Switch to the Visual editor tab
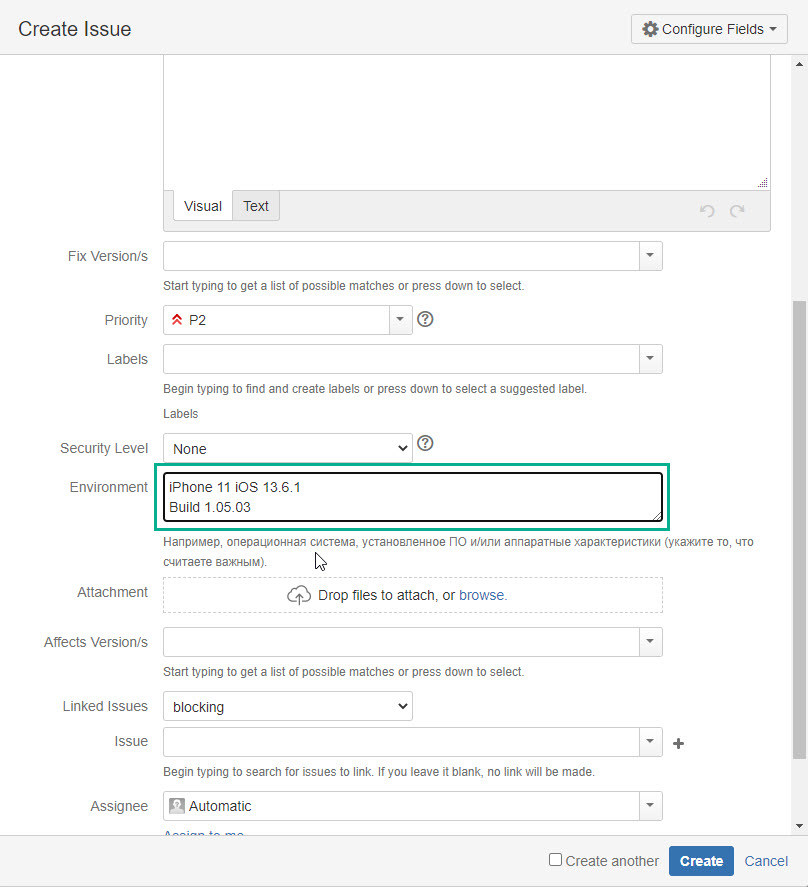The image size is (808, 887). click(203, 206)
